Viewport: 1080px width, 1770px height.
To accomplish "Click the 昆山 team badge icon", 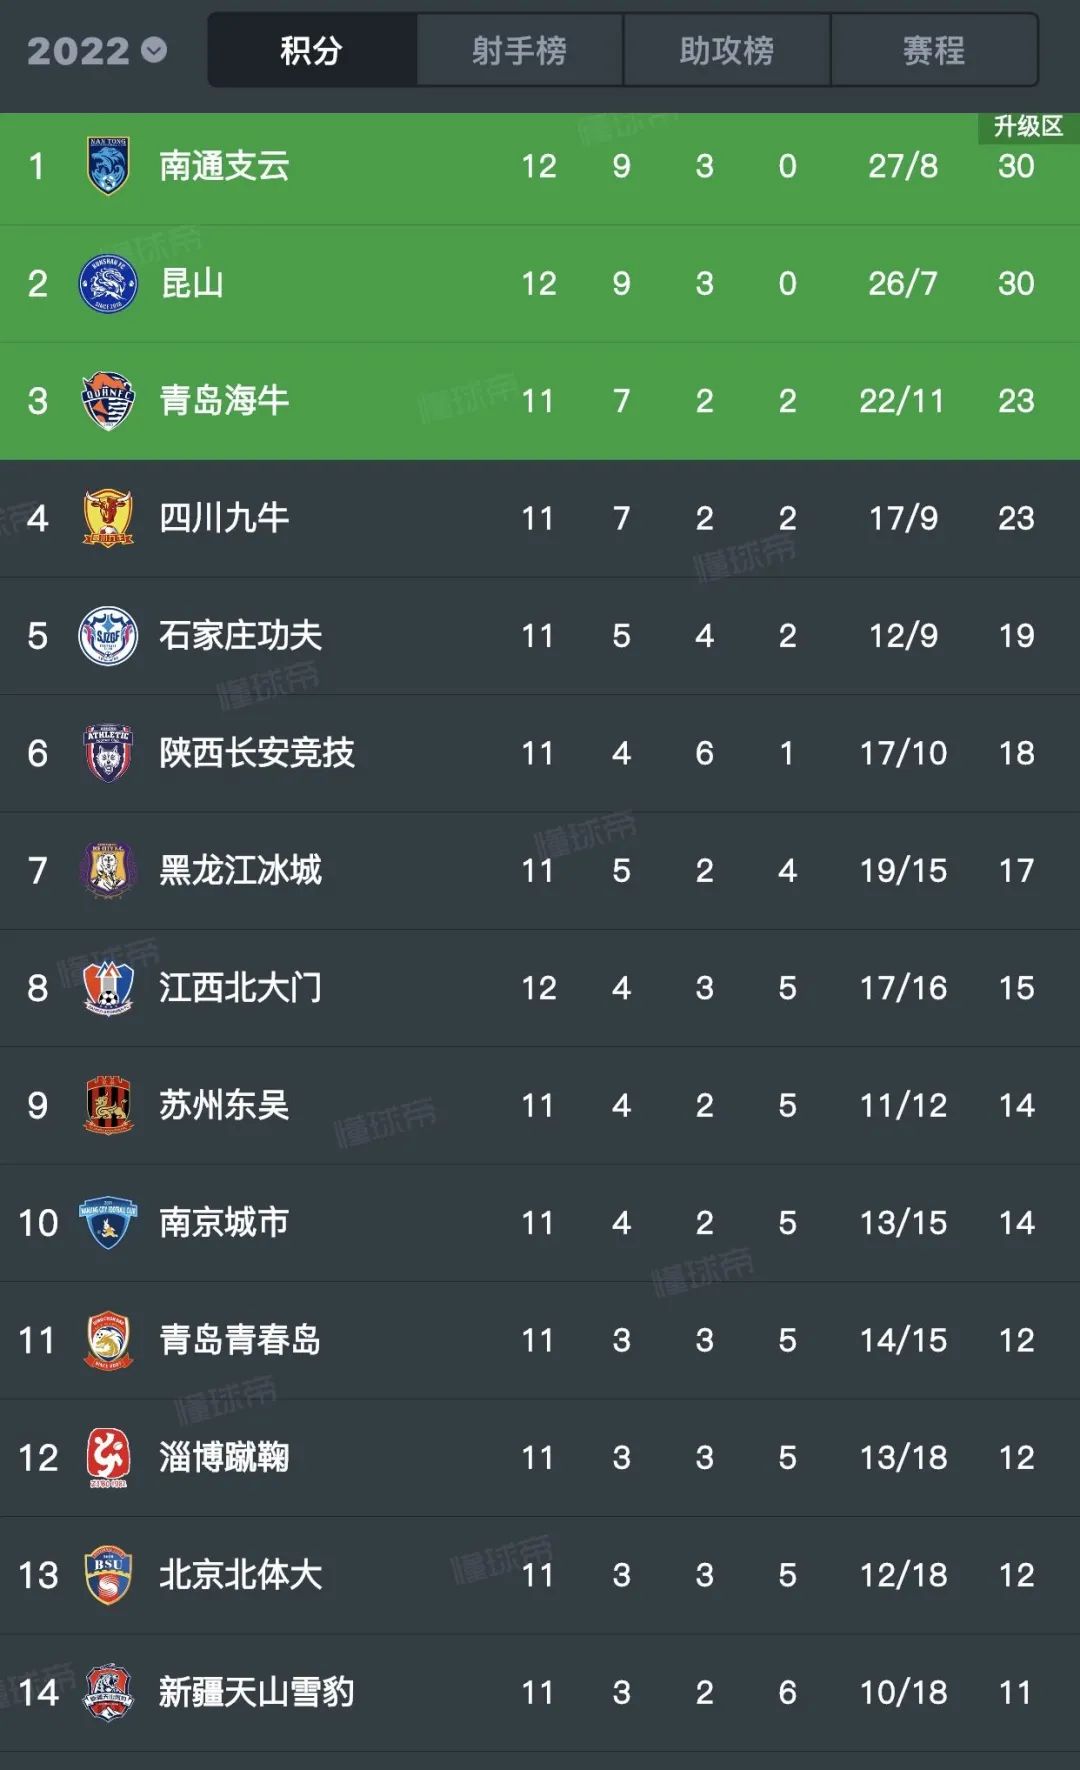I will 108,284.
